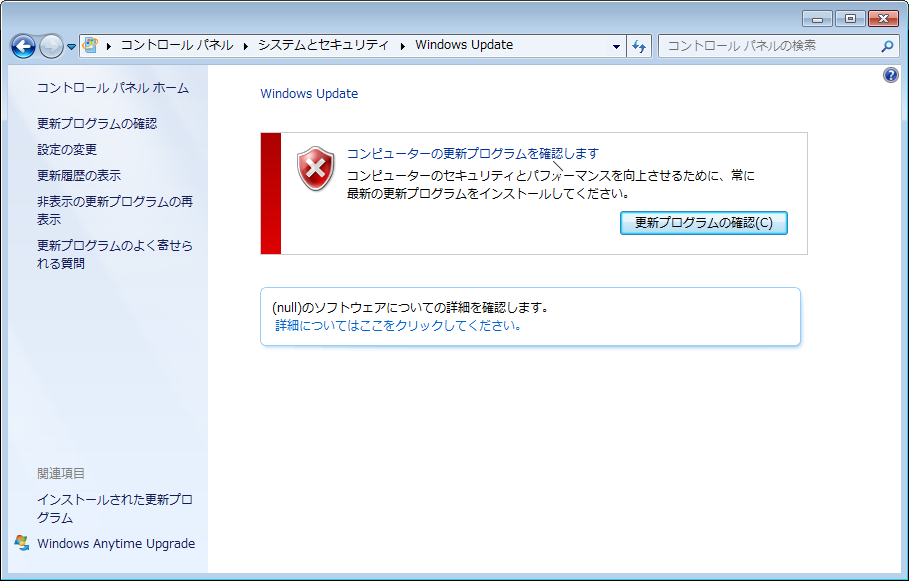Viewport: 909px width, 581px height.
Task: Maximize the Windows Update window
Action: pos(850,19)
